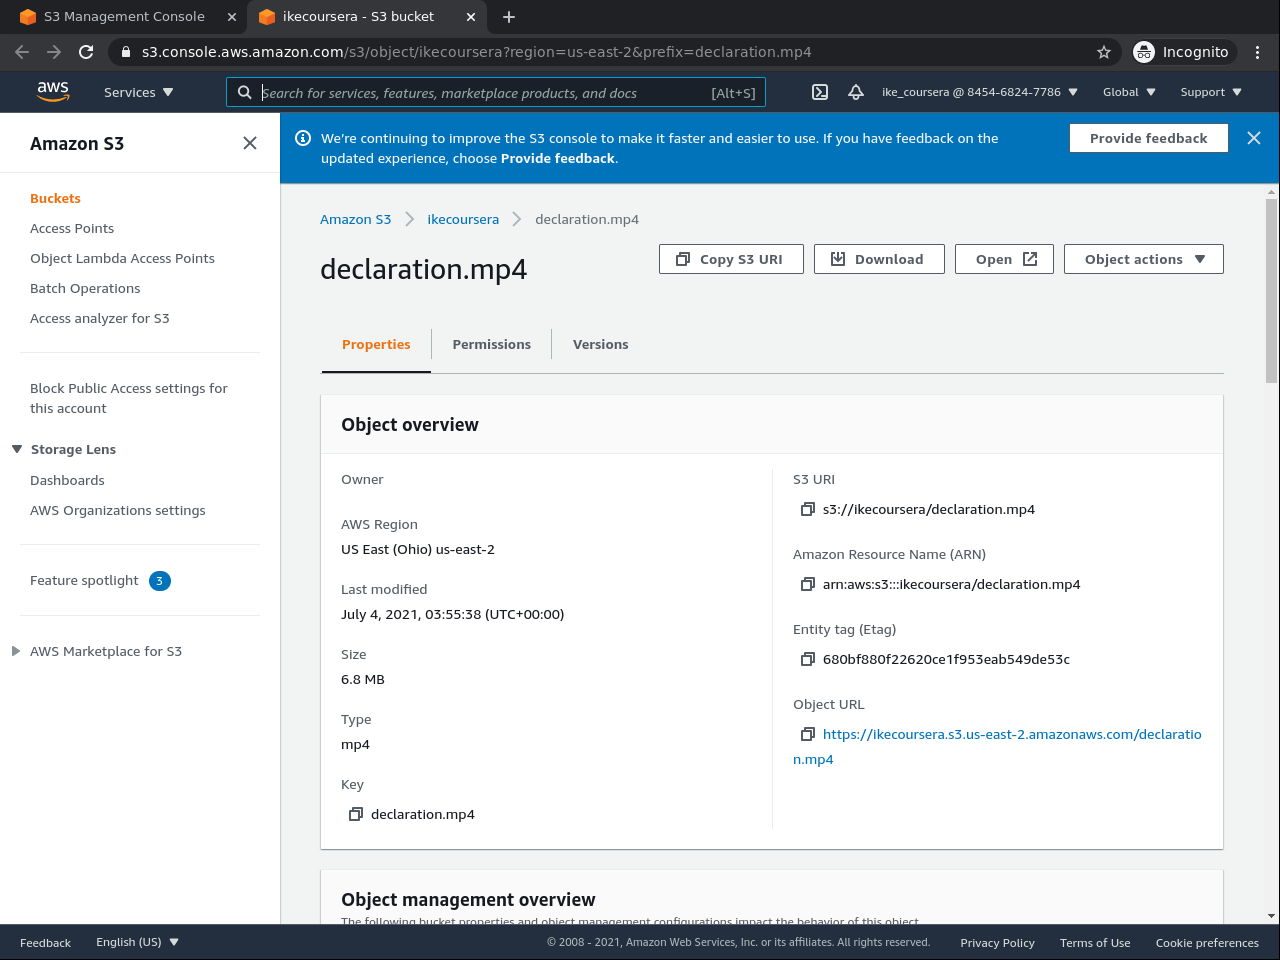The width and height of the screenshot is (1280, 960).
Task: Copy the Object URL with its icon
Action: click(x=808, y=734)
